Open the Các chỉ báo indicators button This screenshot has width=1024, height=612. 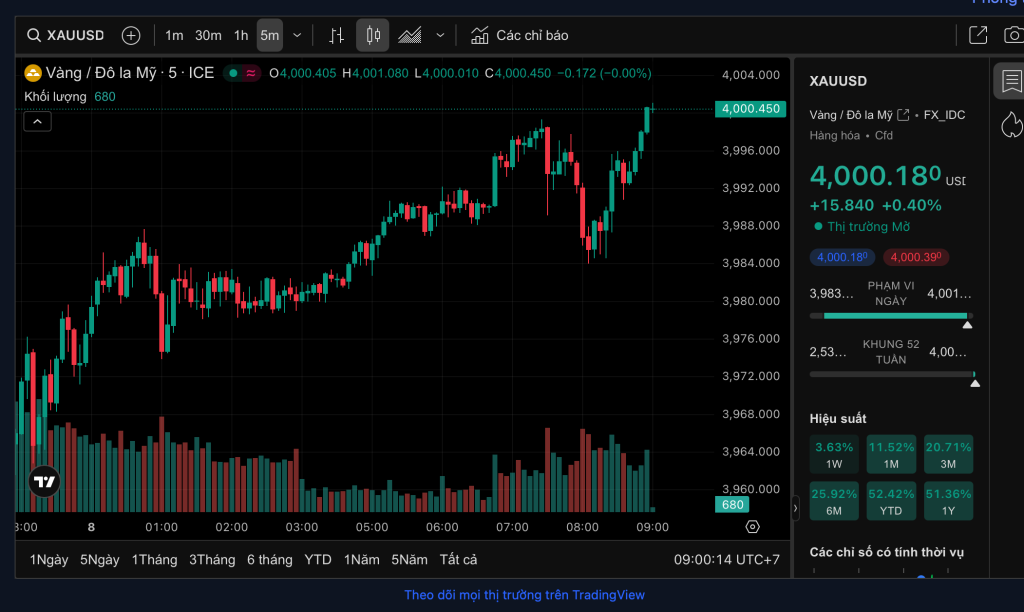(520, 35)
